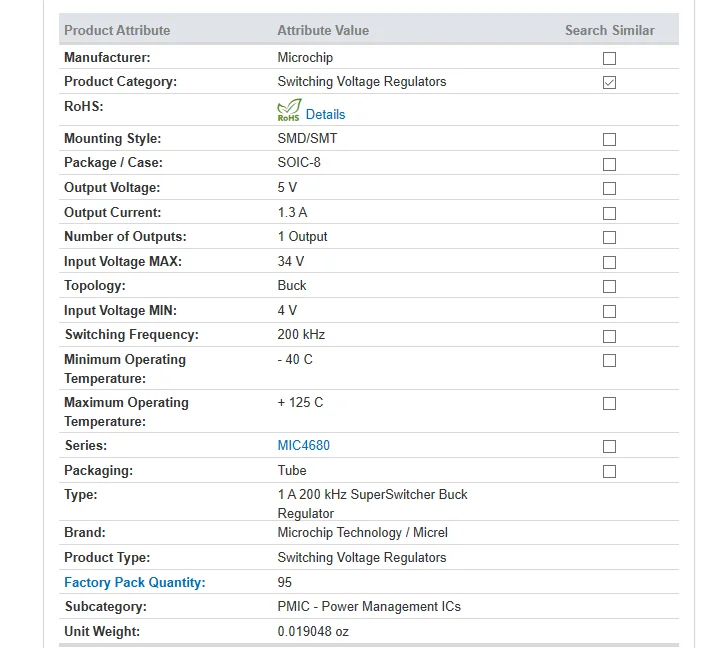Select the Input Voltage MIN checkbox
This screenshot has height=648, width=715.
(609, 311)
